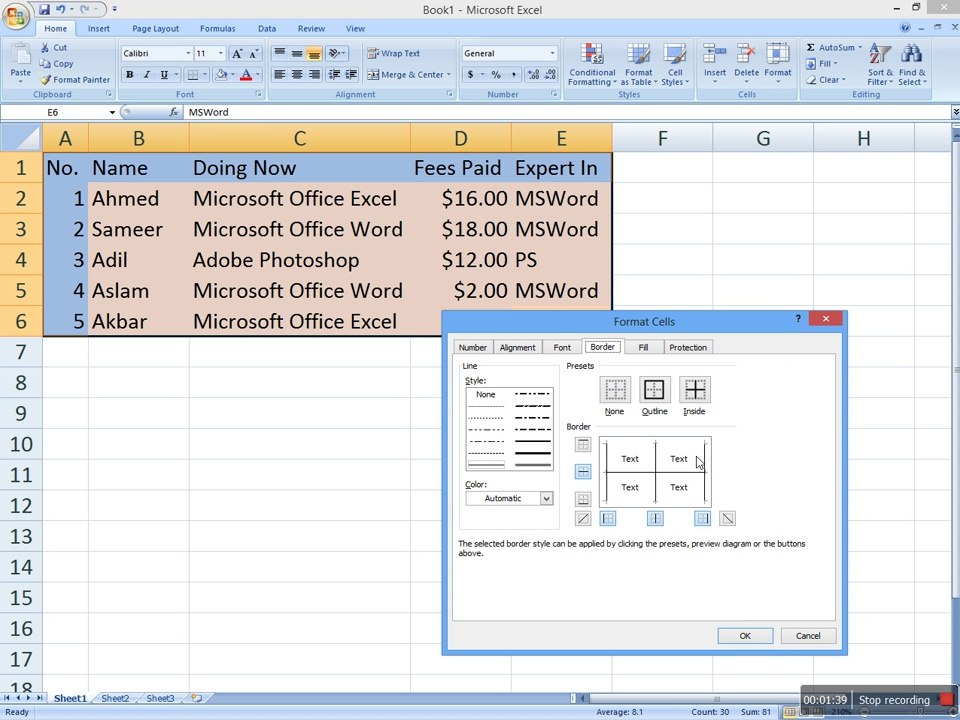Toggle Wrap Text
Screen dimensions: 960x720
pos(393,53)
